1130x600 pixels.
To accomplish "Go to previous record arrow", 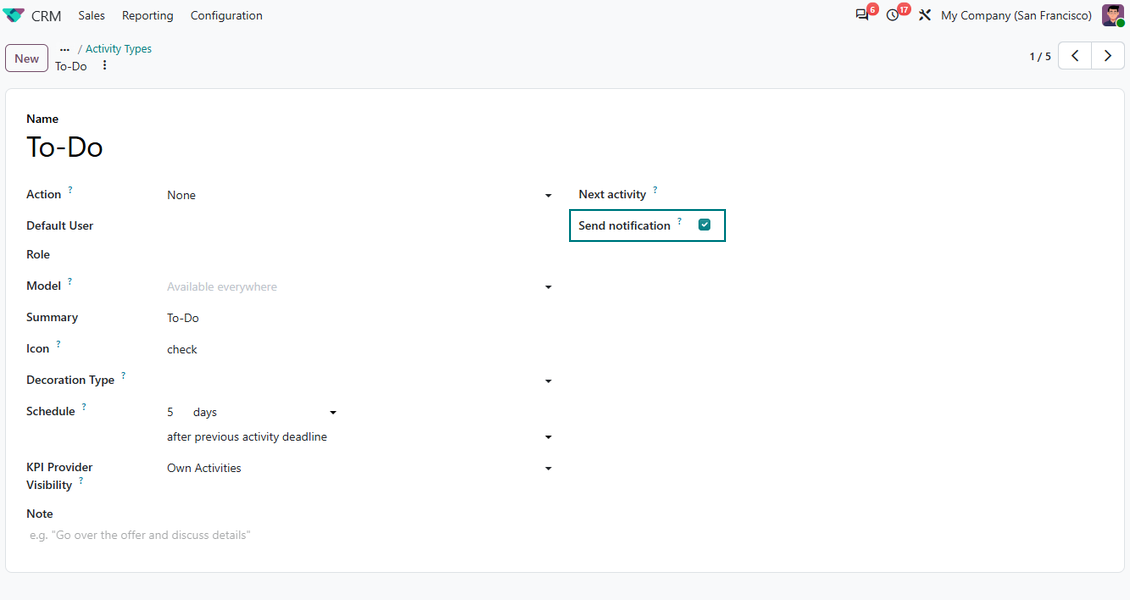I will click(1075, 56).
